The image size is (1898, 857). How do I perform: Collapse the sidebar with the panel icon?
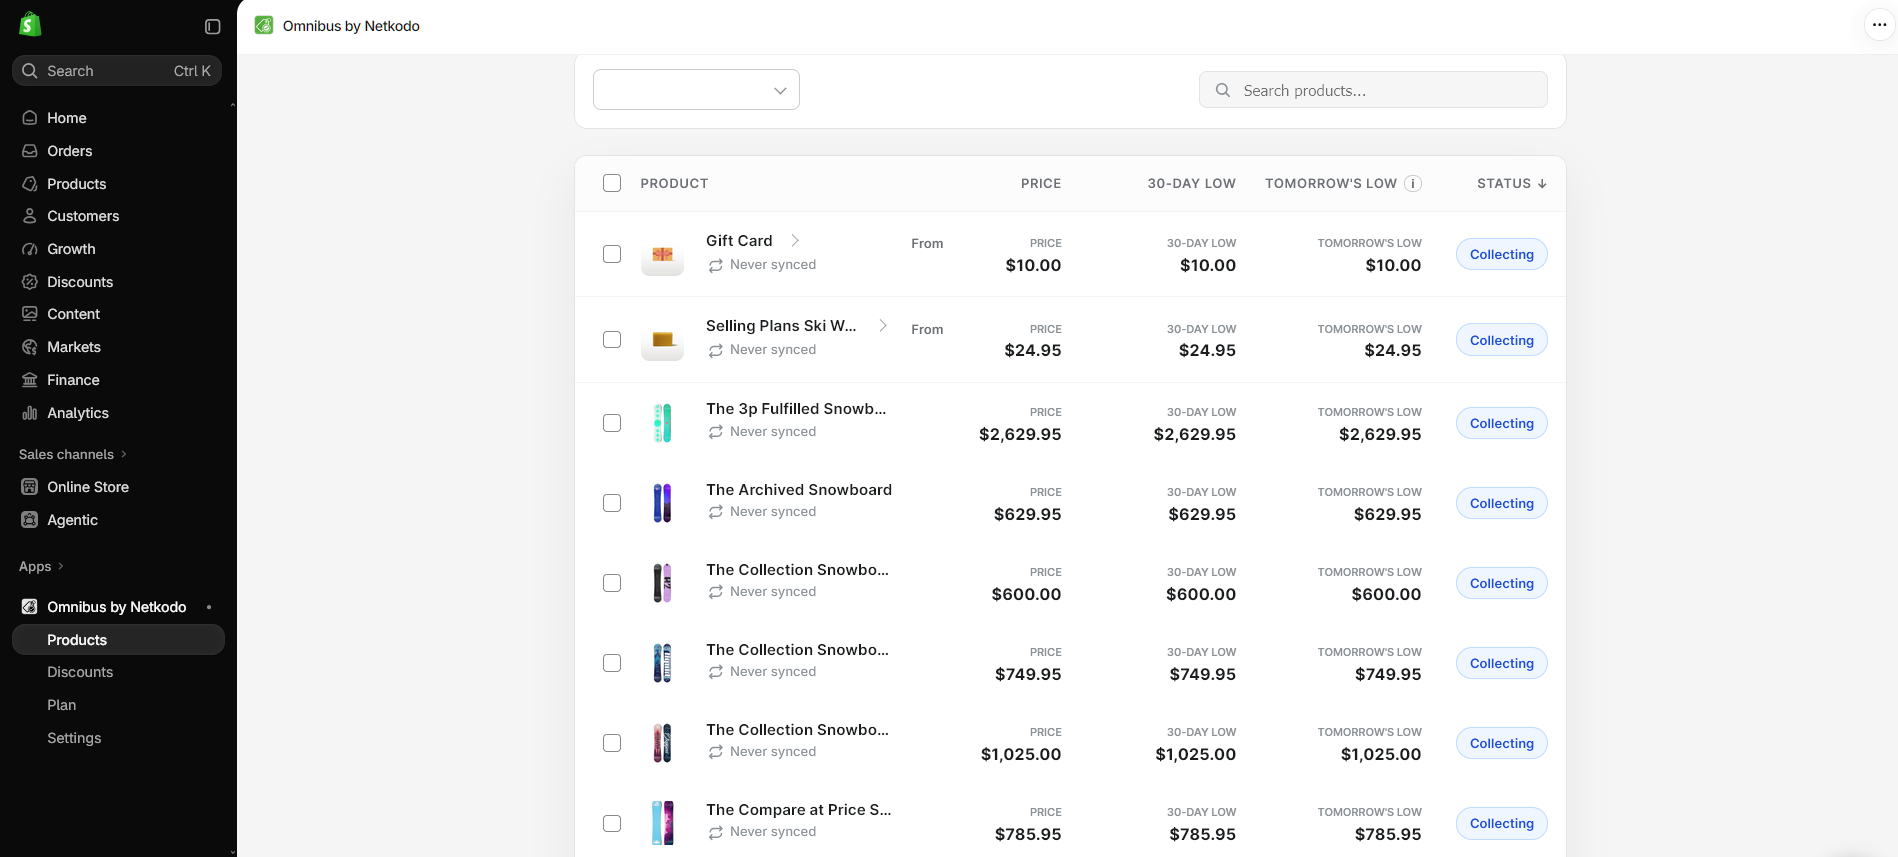(213, 27)
